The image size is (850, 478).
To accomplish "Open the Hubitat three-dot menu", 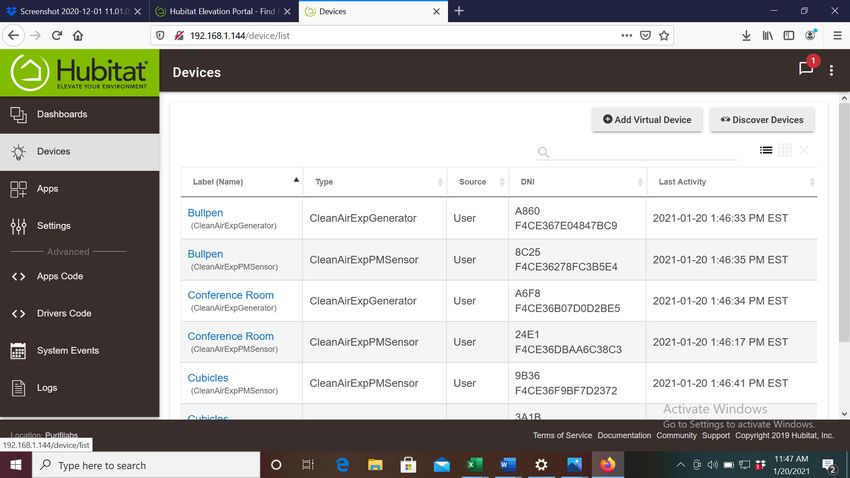I will 831,70.
